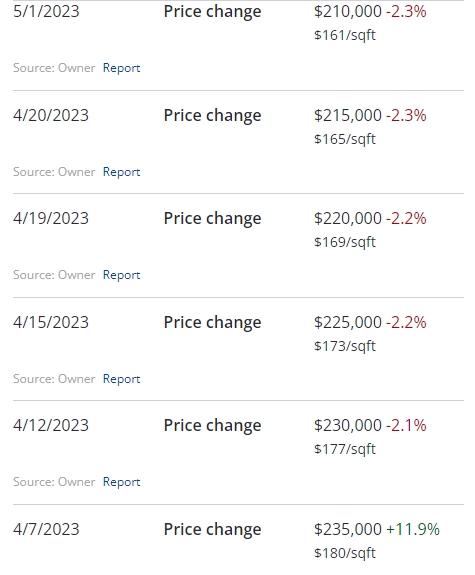Click the $225,000 price value
475x575 pixels.
(x=348, y=322)
